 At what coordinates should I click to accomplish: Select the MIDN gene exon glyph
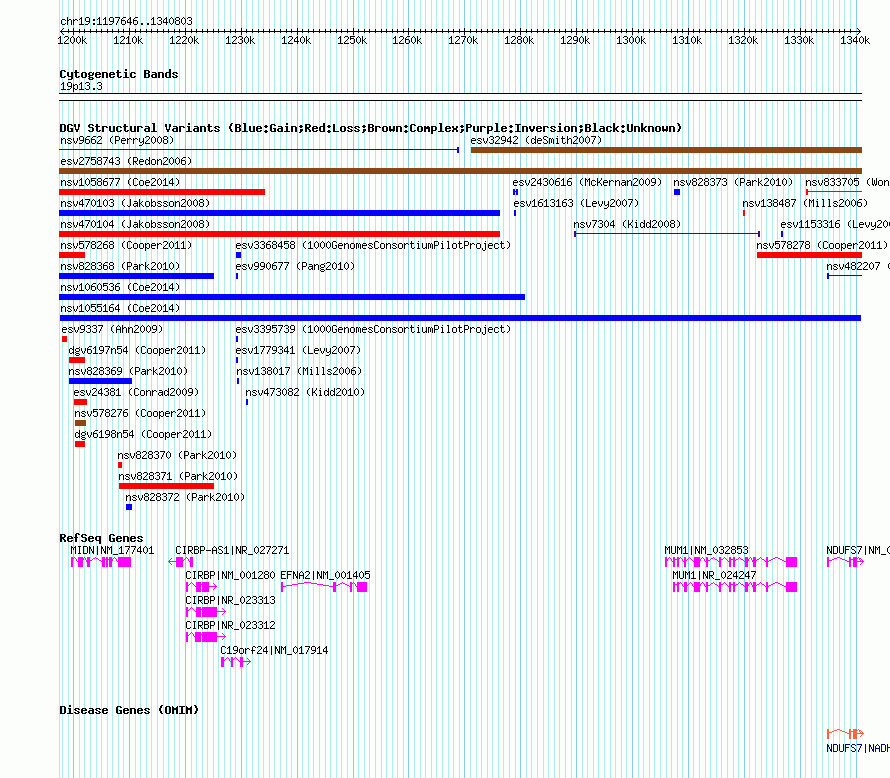click(x=101, y=562)
